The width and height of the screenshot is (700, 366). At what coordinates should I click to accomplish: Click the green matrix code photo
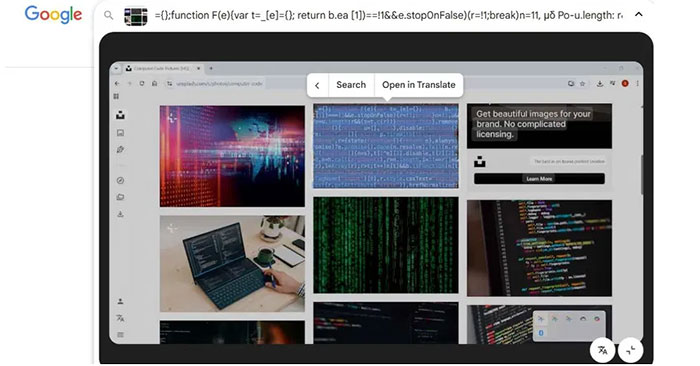pos(386,245)
